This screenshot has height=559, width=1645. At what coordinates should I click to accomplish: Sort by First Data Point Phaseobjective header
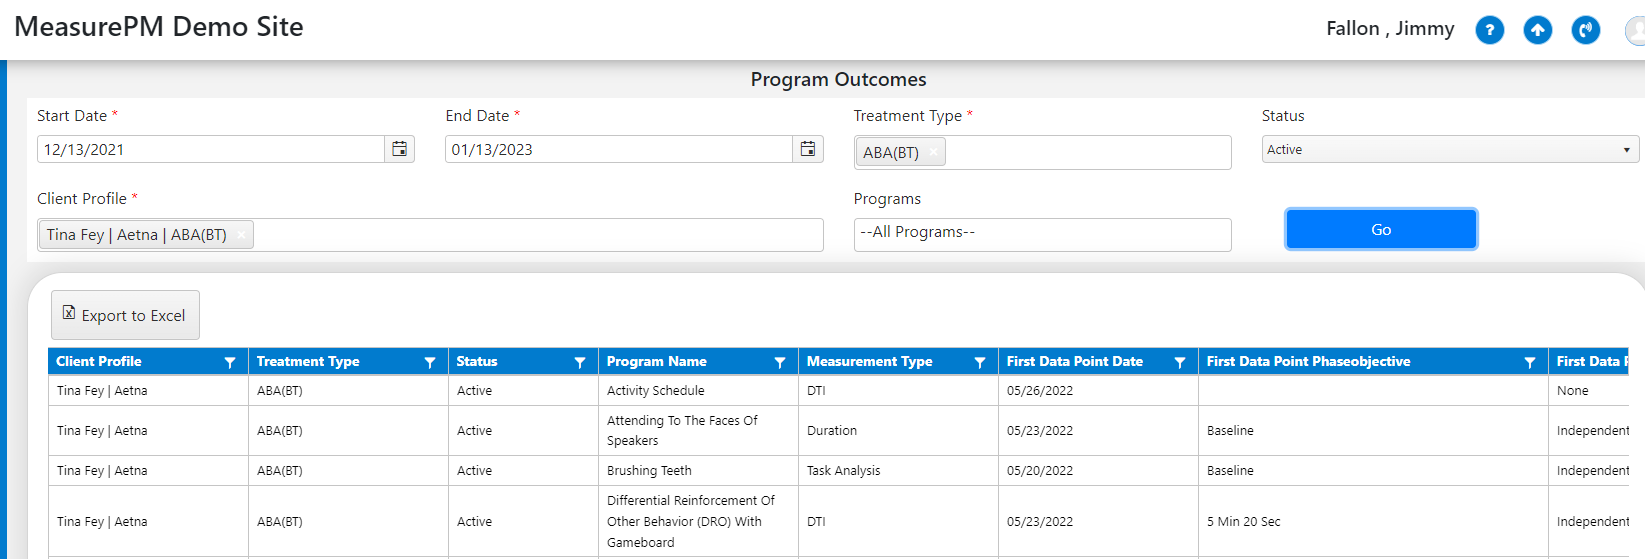(1309, 361)
